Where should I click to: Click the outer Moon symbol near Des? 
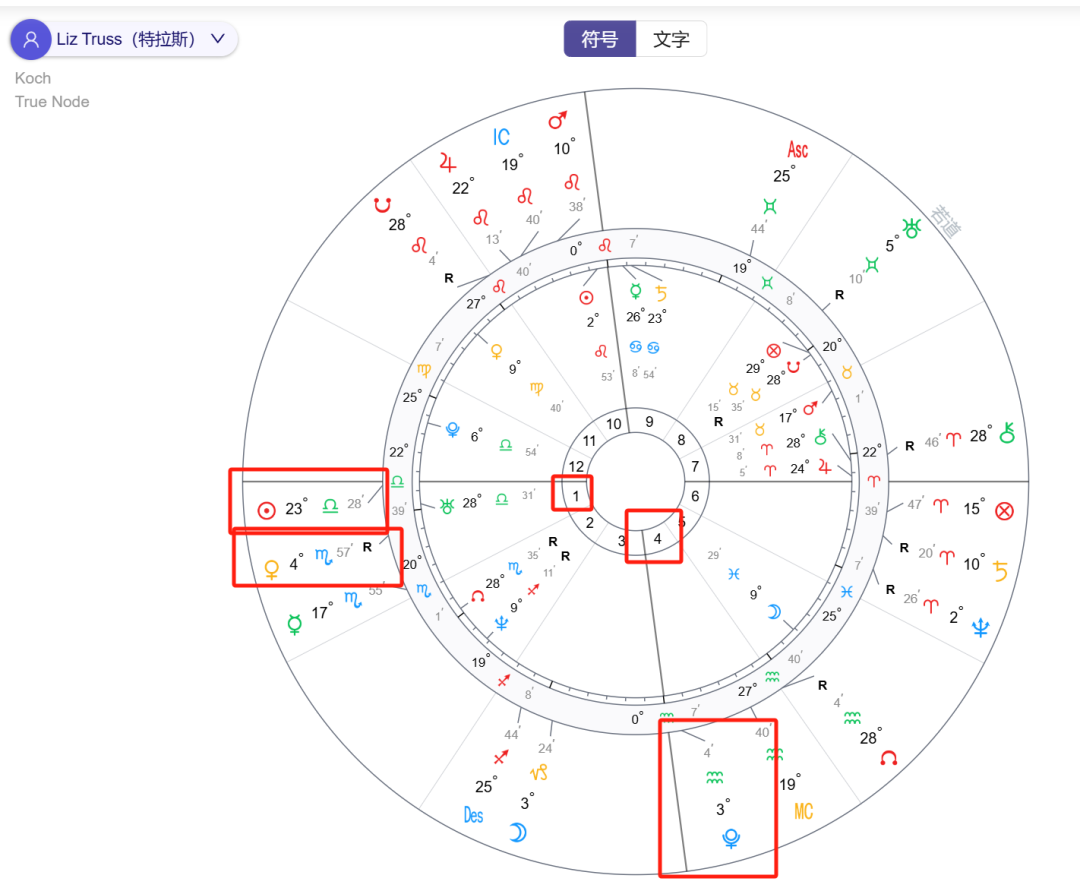518,832
